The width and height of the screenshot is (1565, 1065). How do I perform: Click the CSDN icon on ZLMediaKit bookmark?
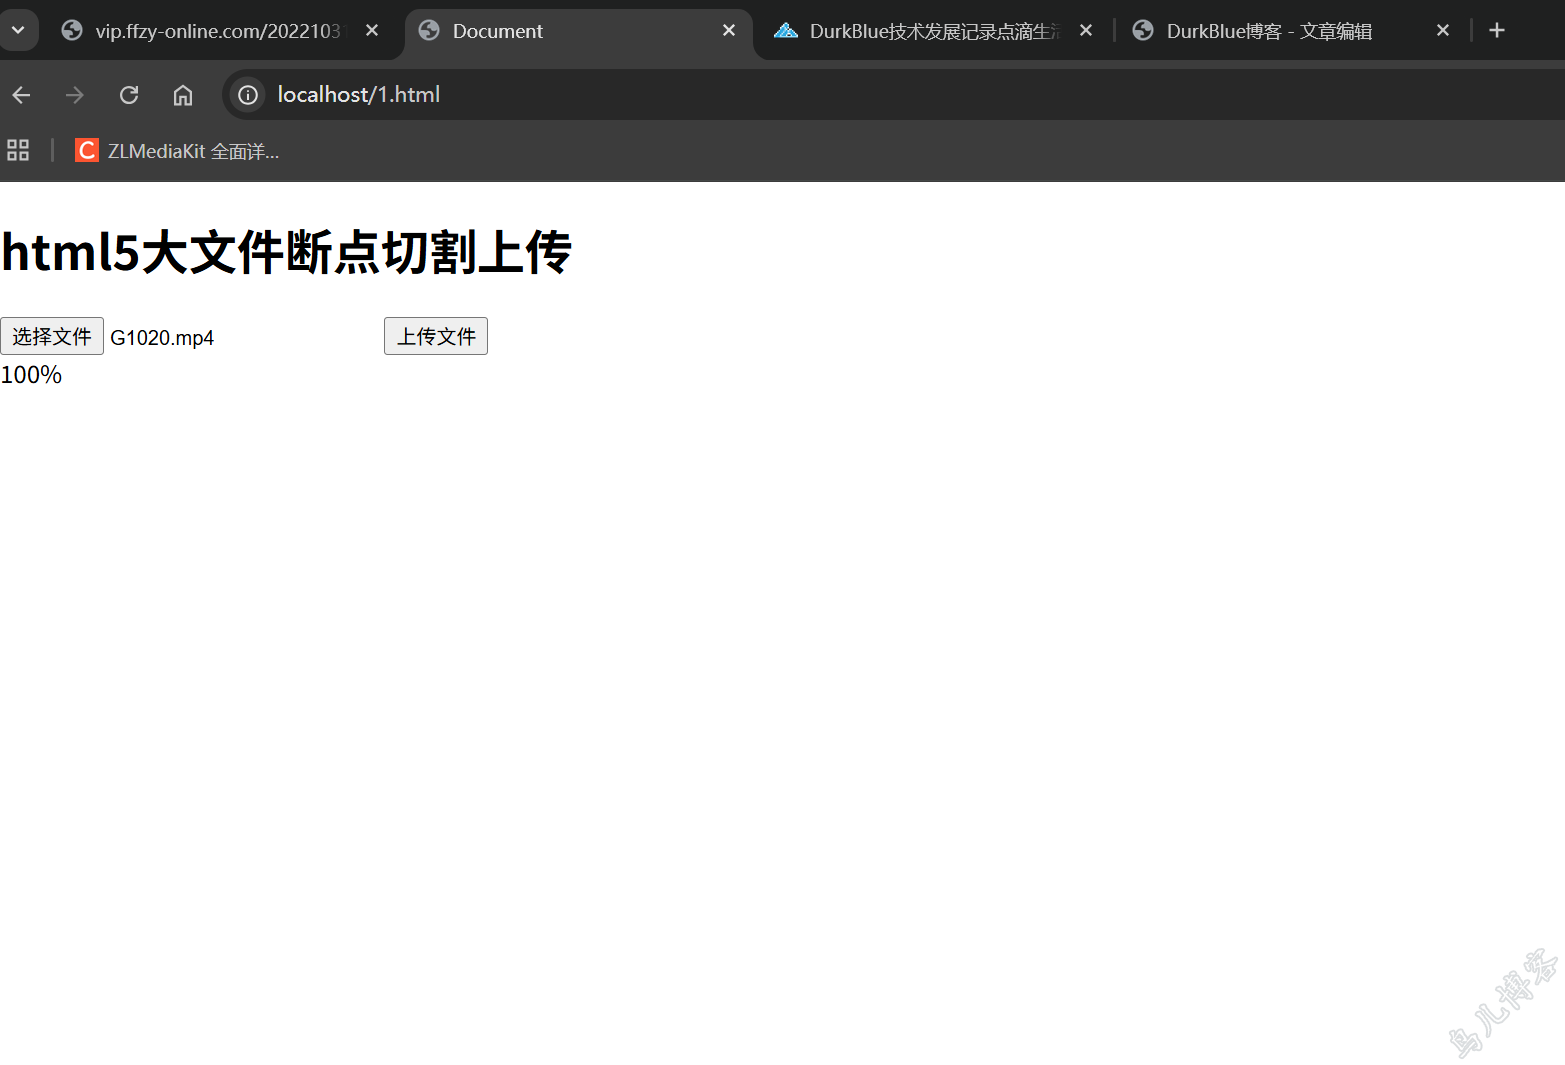point(86,150)
